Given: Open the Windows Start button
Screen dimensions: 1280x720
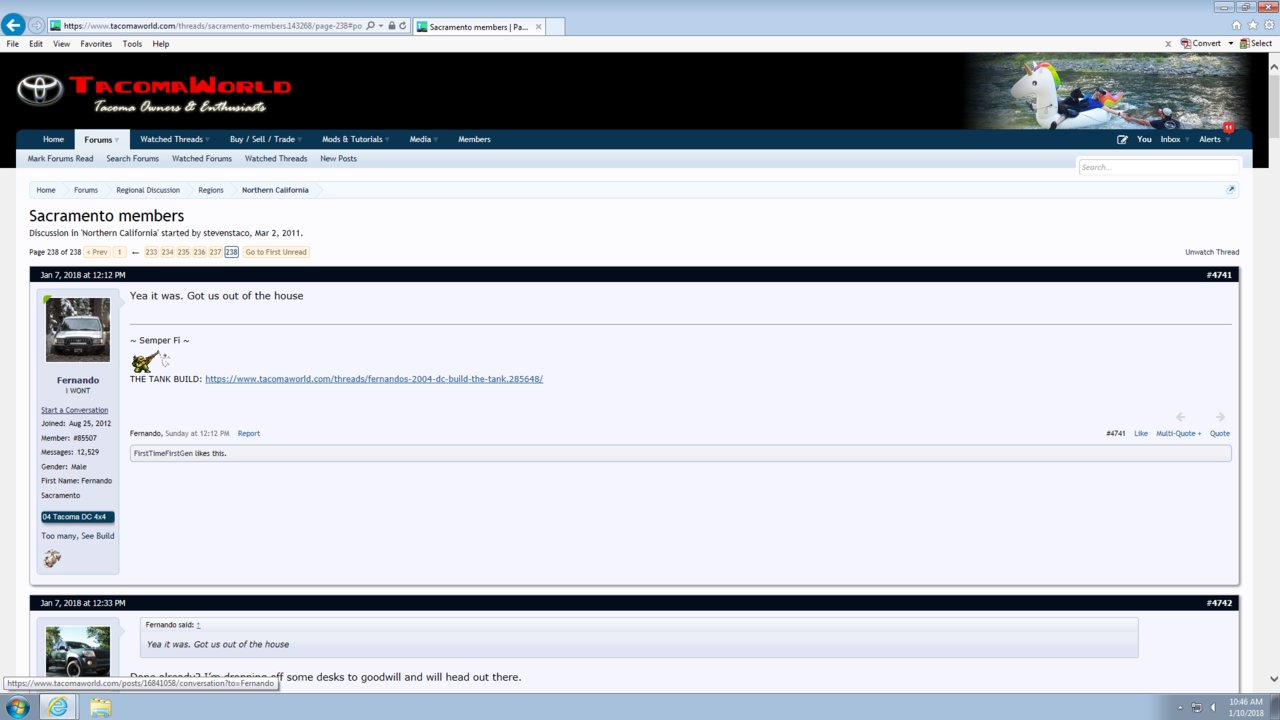Looking at the screenshot, I should (x=18, y=707).
